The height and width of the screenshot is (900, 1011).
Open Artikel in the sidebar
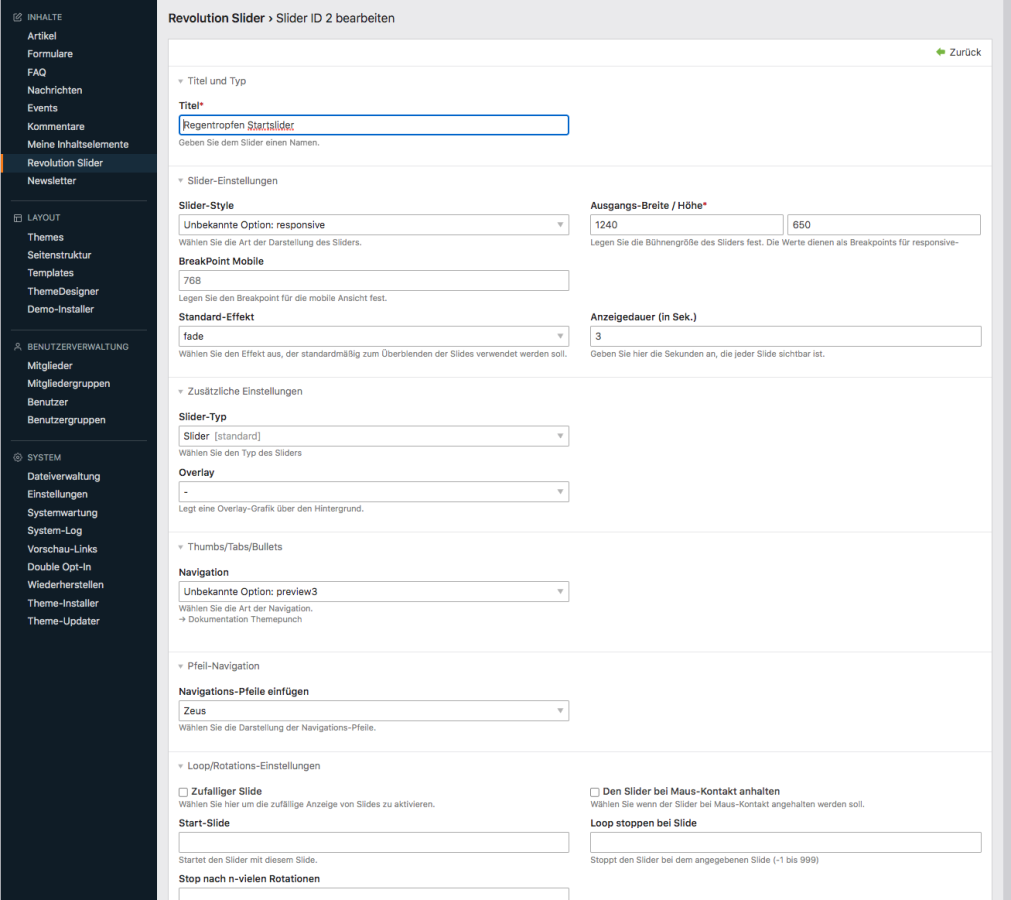[x=42, y=36]
